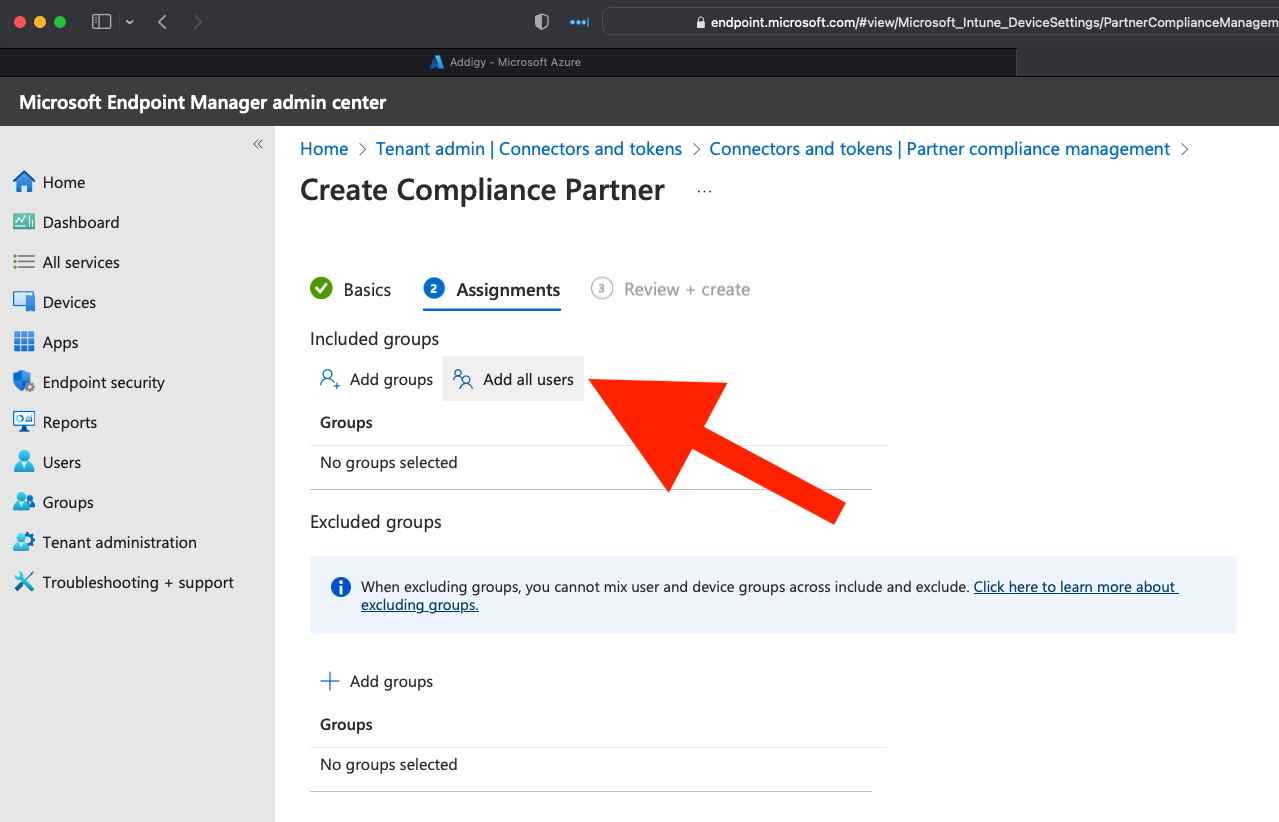Click the Home icon in sidebar
Viewport: 1279px width, 822px height.
24,182
